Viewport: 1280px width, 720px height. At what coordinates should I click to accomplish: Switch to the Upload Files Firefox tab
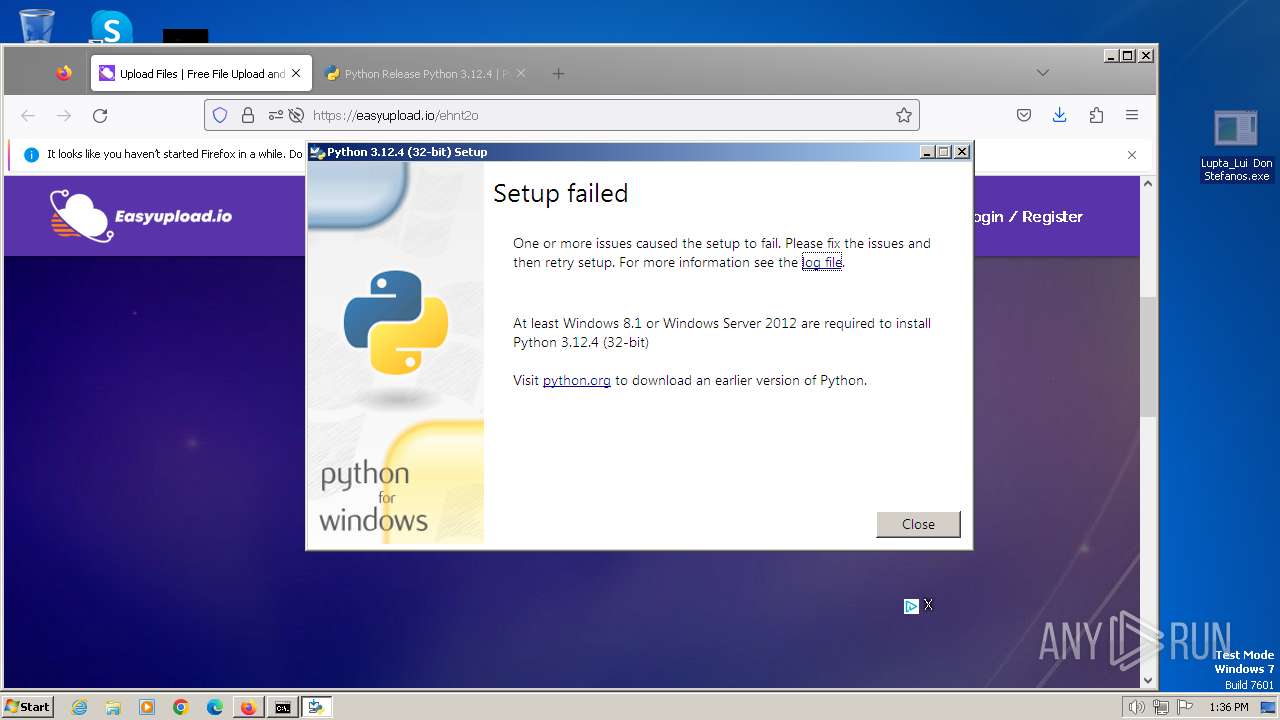(x=201, y=73)
